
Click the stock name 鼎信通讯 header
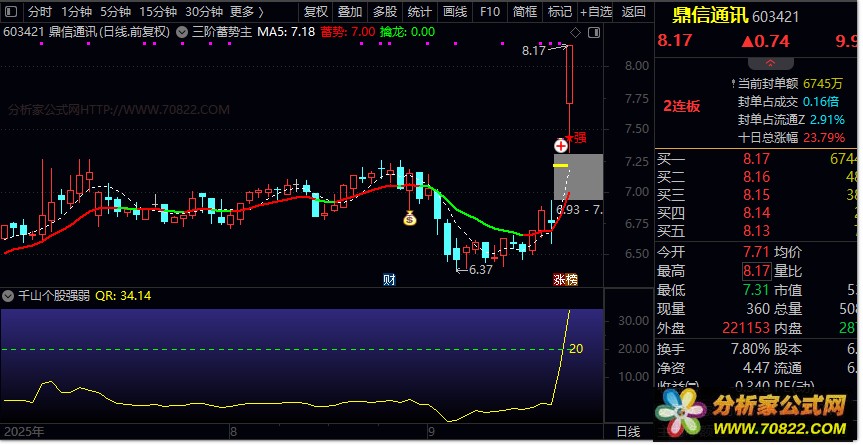[x=710, y=16]
